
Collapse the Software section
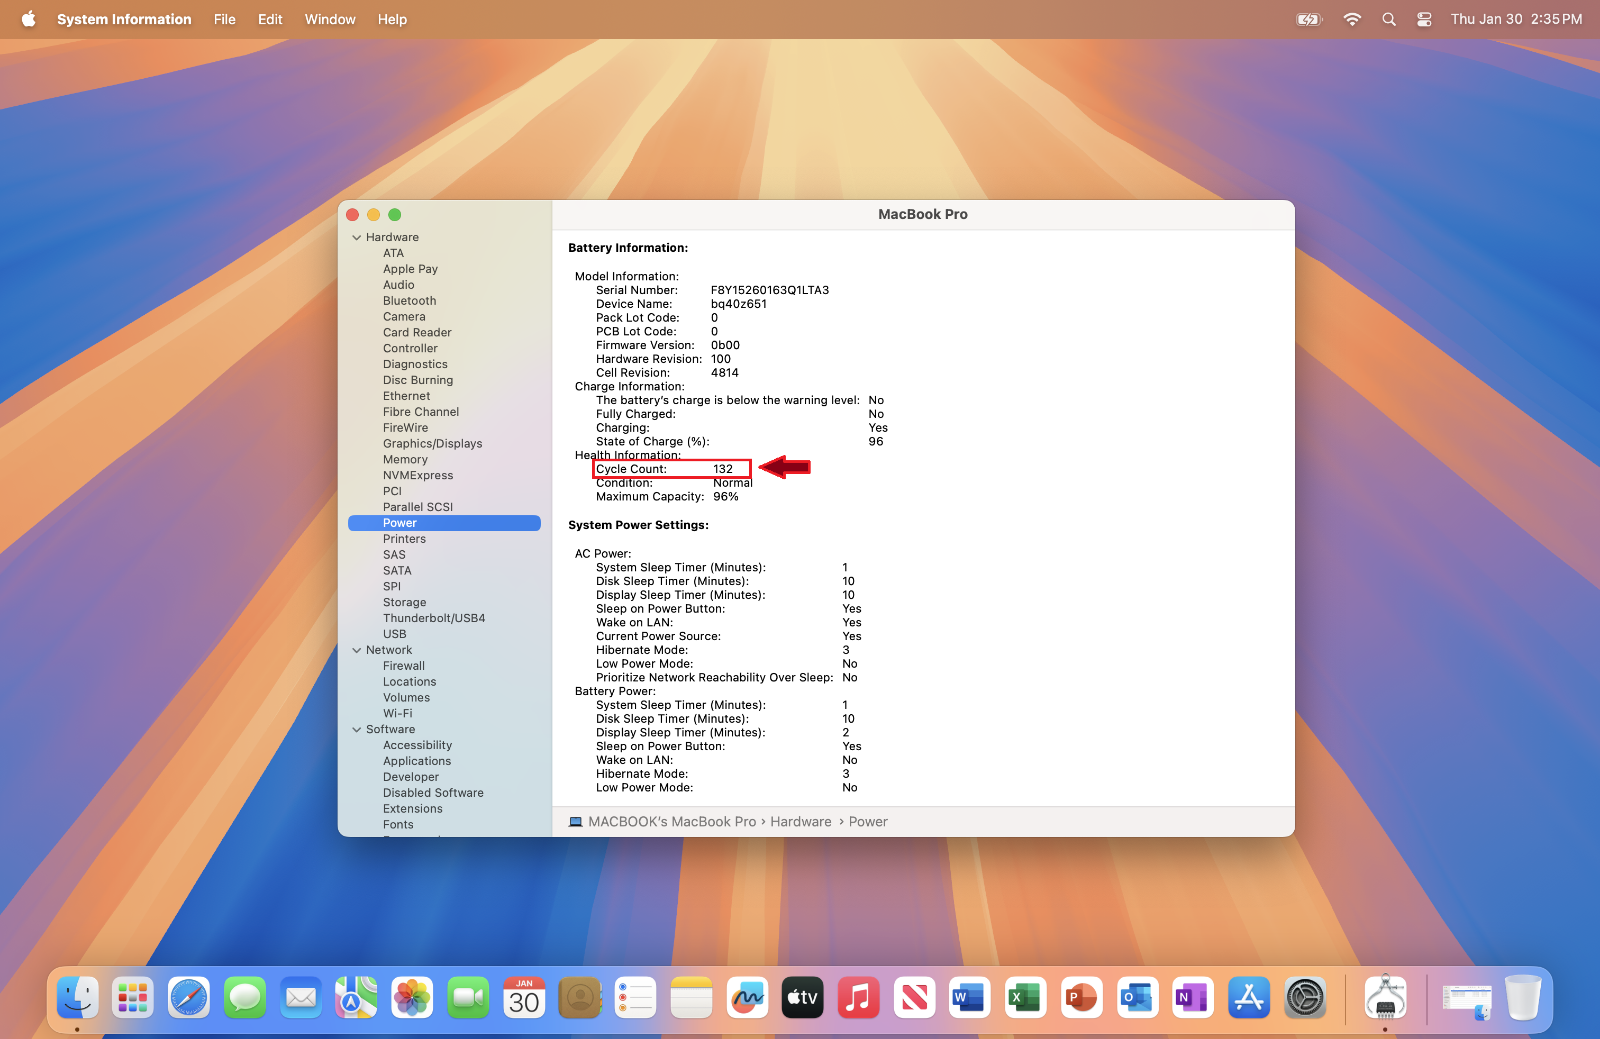(357, 730)
